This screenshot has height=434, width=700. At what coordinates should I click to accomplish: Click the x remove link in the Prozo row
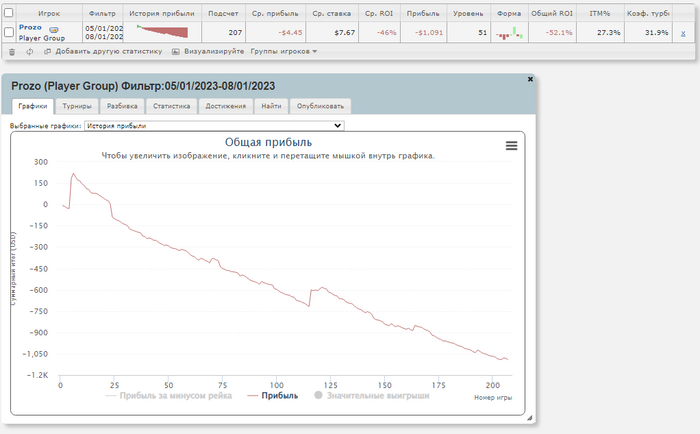[683, 33]
